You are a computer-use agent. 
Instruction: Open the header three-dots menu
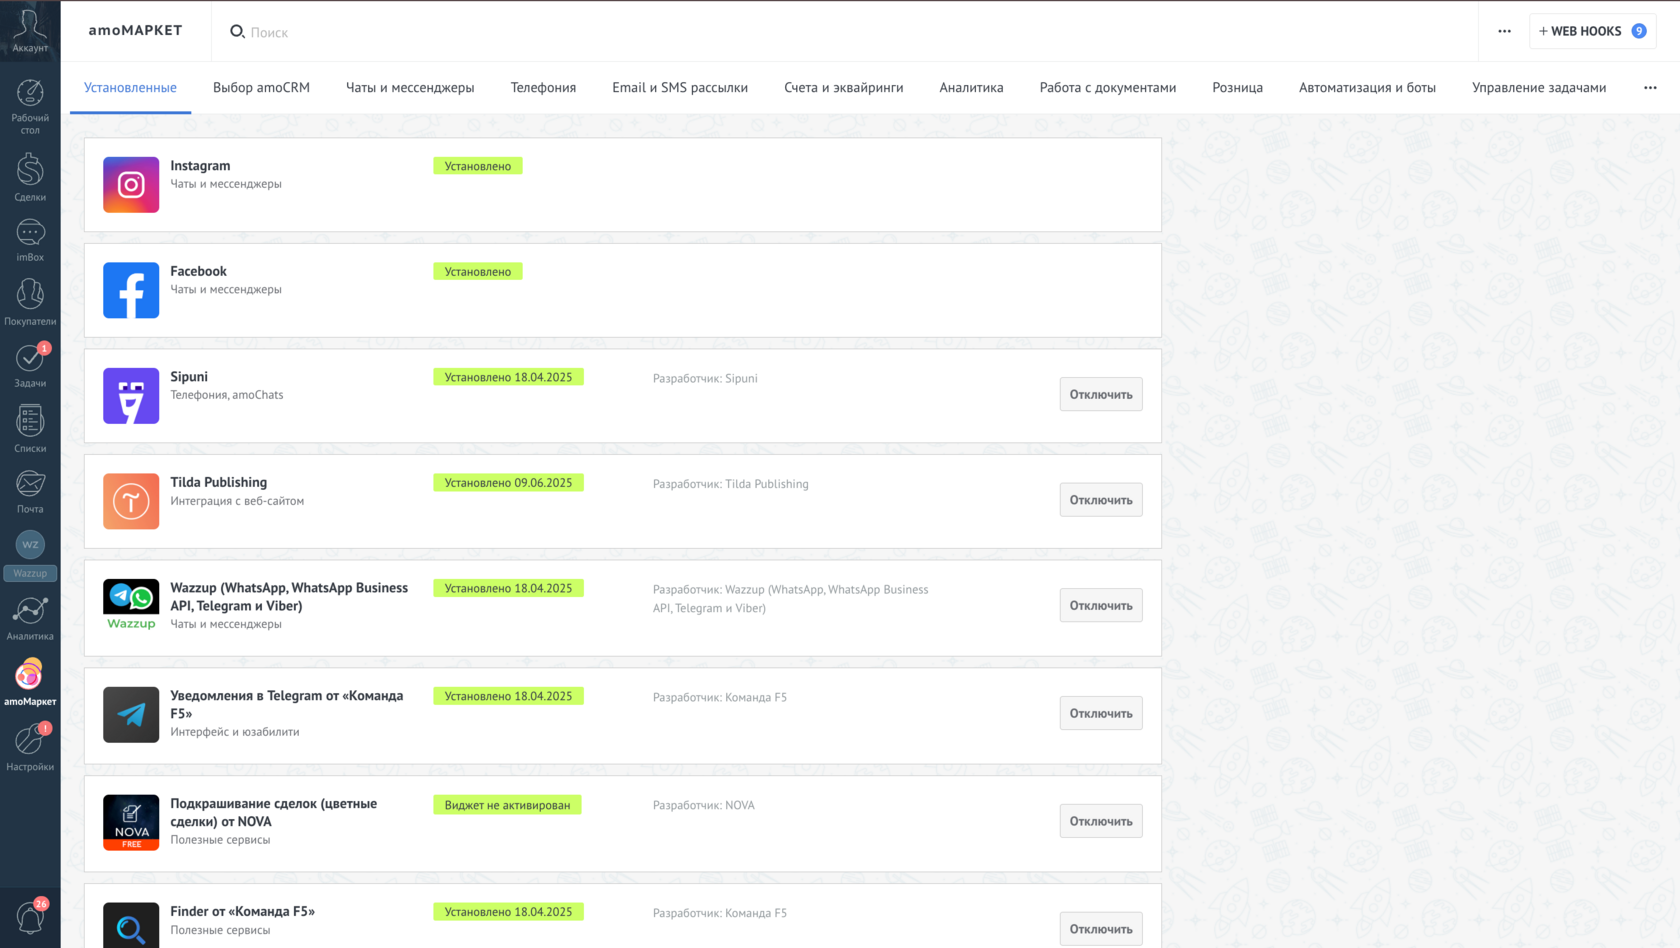click(1504, 31)
